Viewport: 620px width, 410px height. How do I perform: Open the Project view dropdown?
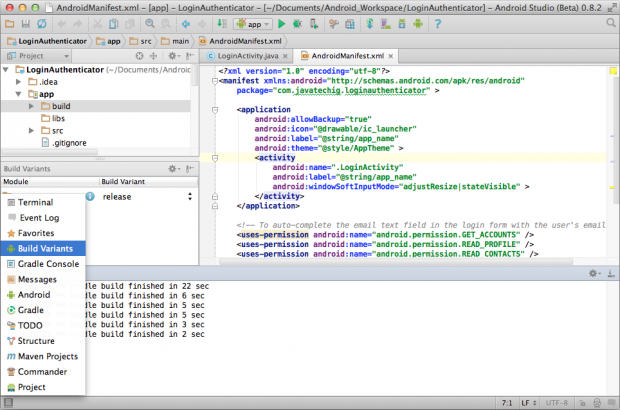(38, 56)
